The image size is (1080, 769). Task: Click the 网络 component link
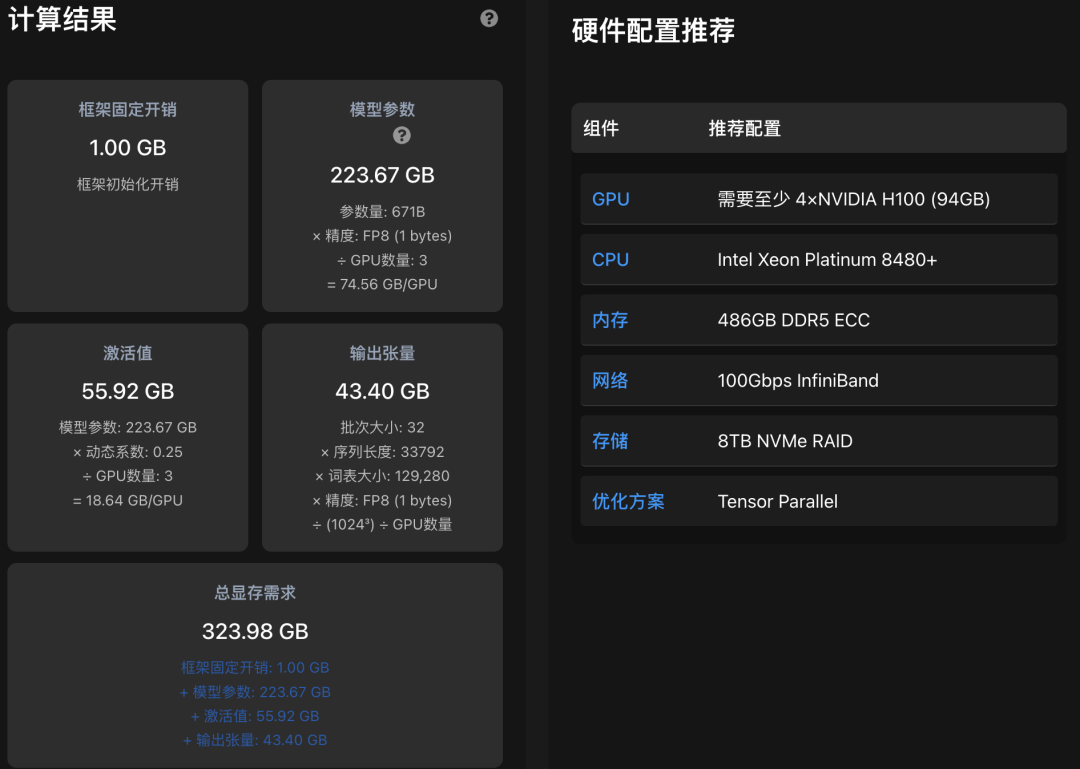610,380
